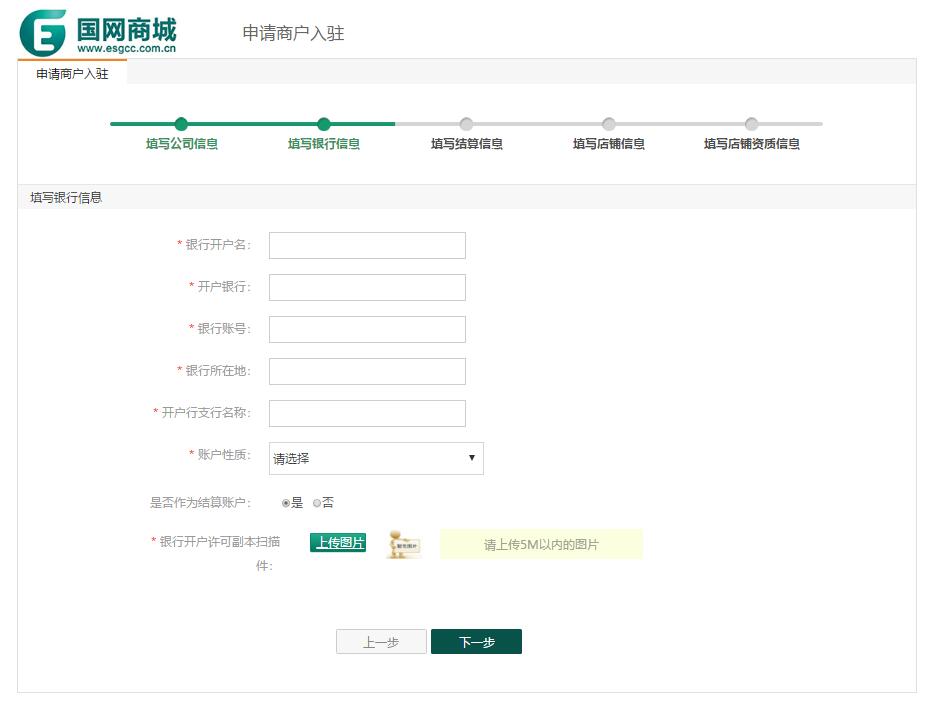Click the placeholder image thumbnail
This screenshot has height=702, width=935.
(404, 545)
